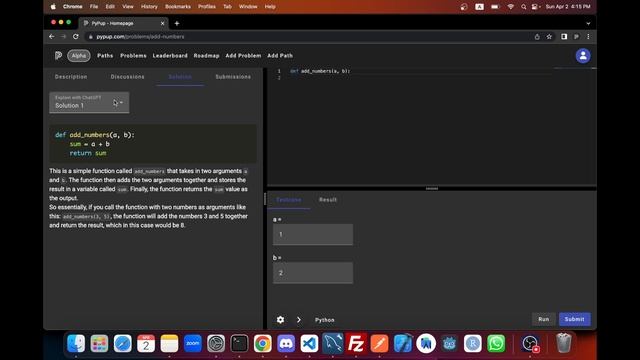
Task: Click Chrome tab search chevron
Action: (588, 23)
